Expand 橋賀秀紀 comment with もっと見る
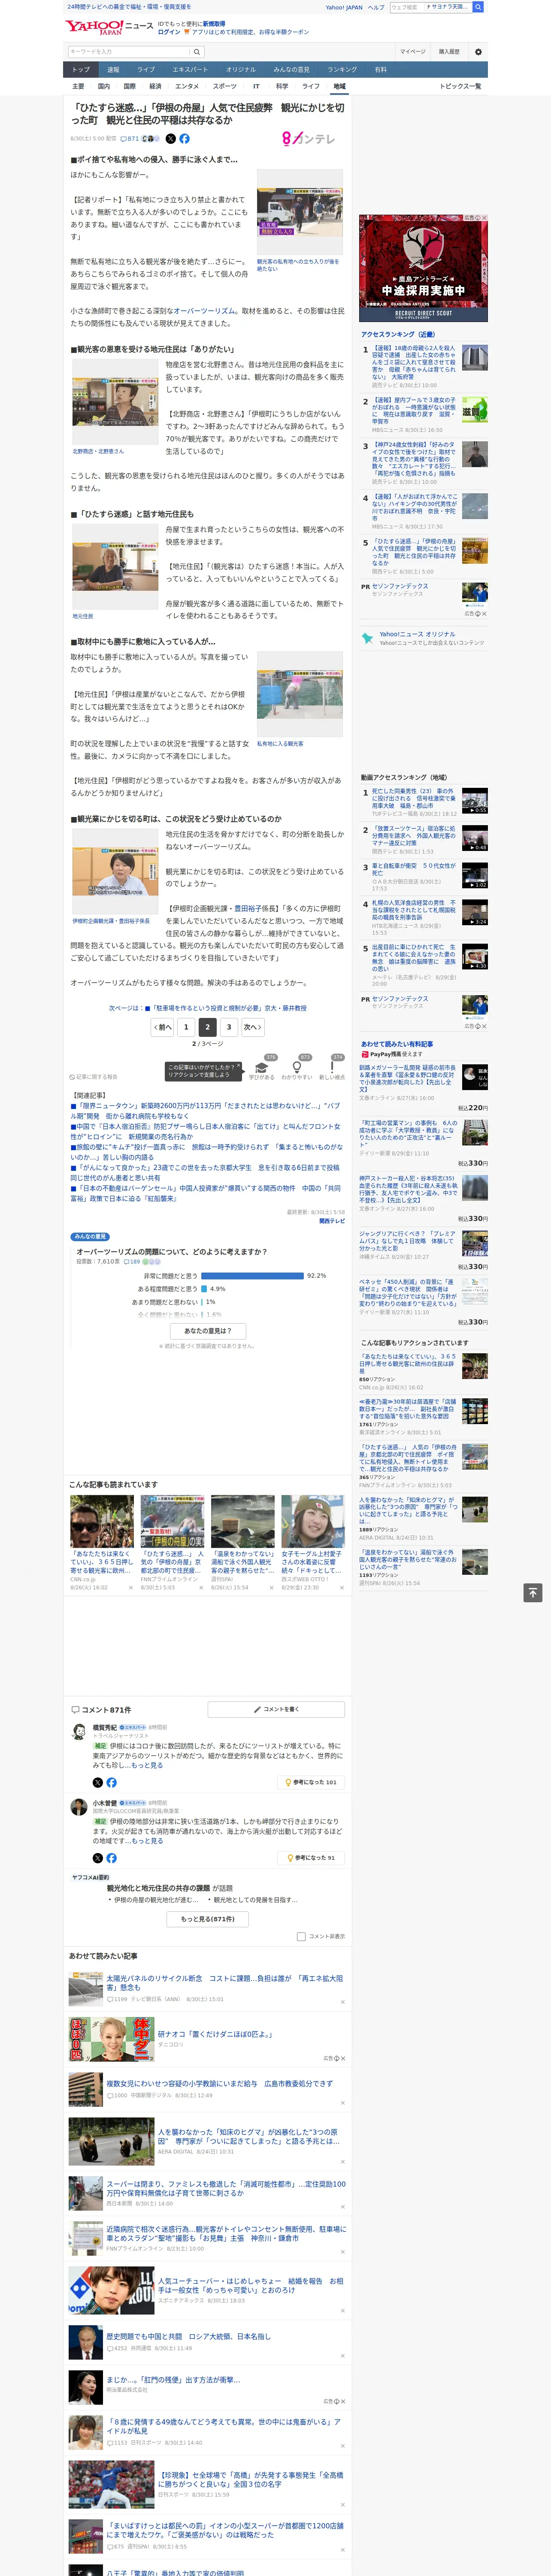Image resolution: width=551 pixels, height=2576 pixels. tap(147, 1765)
